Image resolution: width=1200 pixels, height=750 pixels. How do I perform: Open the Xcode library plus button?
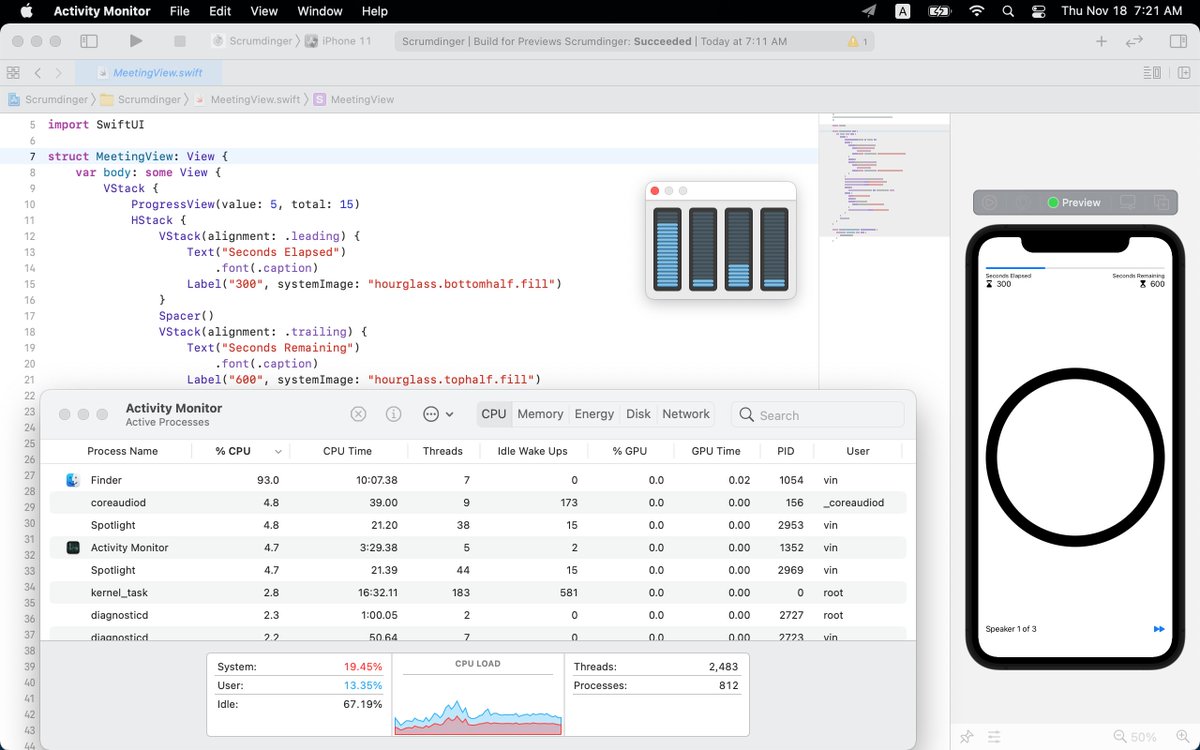[1101, 41]
